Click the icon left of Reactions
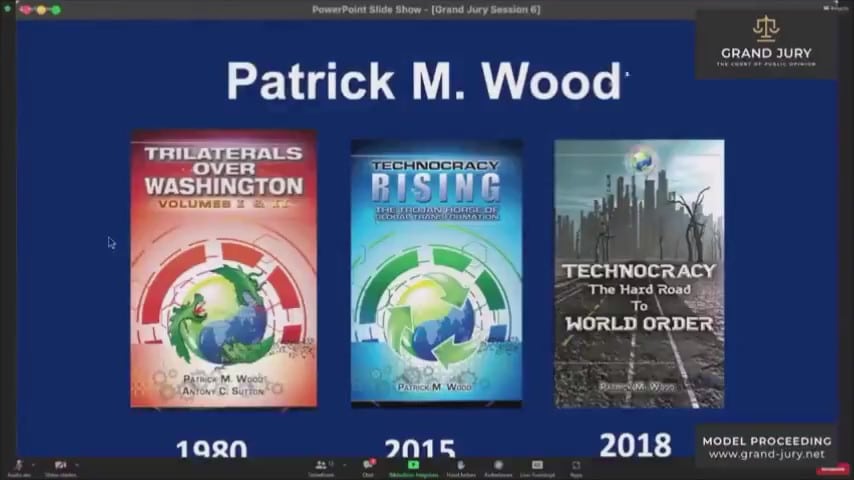854x480 pixels. [460, 466]
